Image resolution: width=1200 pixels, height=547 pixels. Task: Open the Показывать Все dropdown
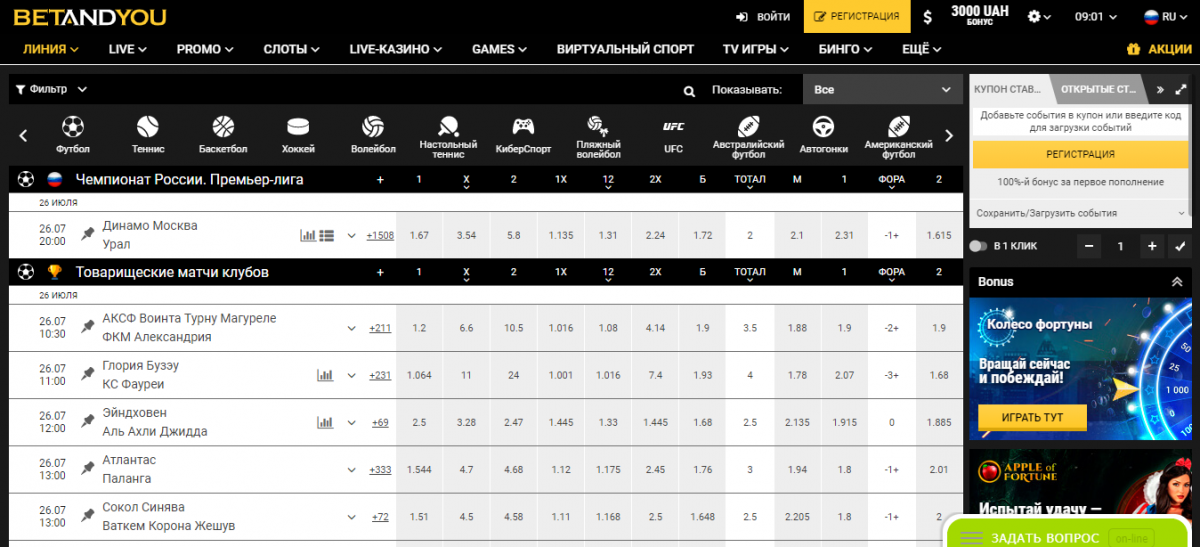click(x=882, y=89)
